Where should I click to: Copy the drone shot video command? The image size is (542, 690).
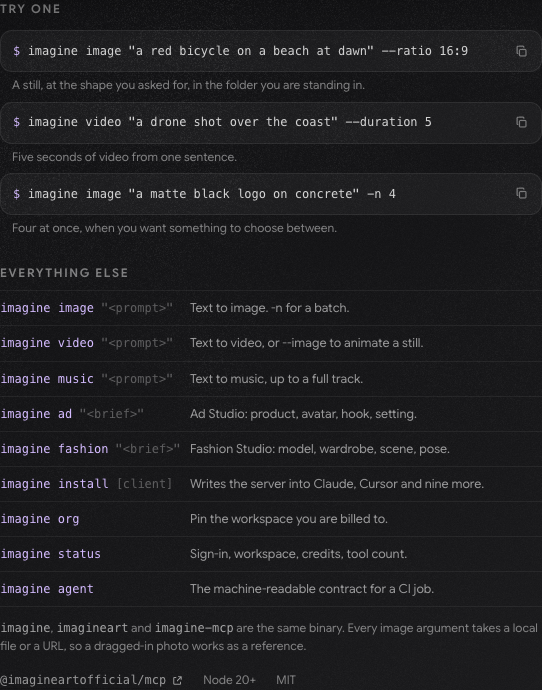tap(521, 122)
